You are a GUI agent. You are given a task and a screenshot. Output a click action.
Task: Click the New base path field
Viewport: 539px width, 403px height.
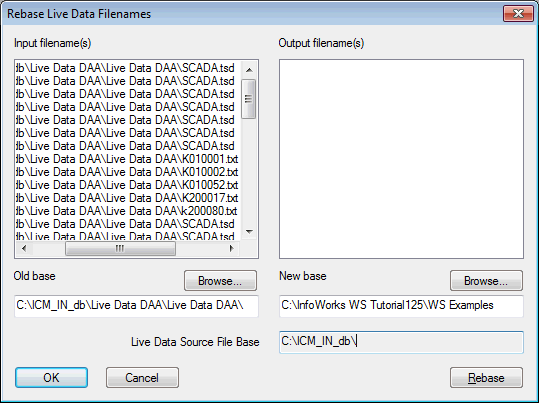point(401,306)
